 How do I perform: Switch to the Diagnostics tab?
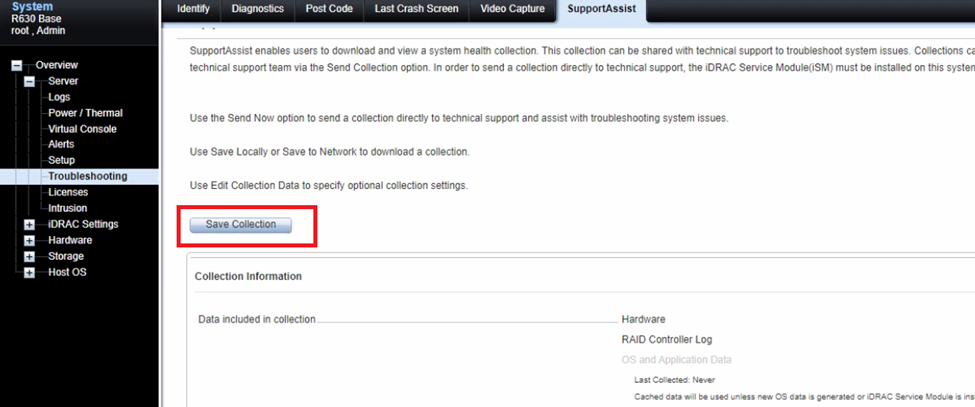pyautogui.click(x=257, y=9)
